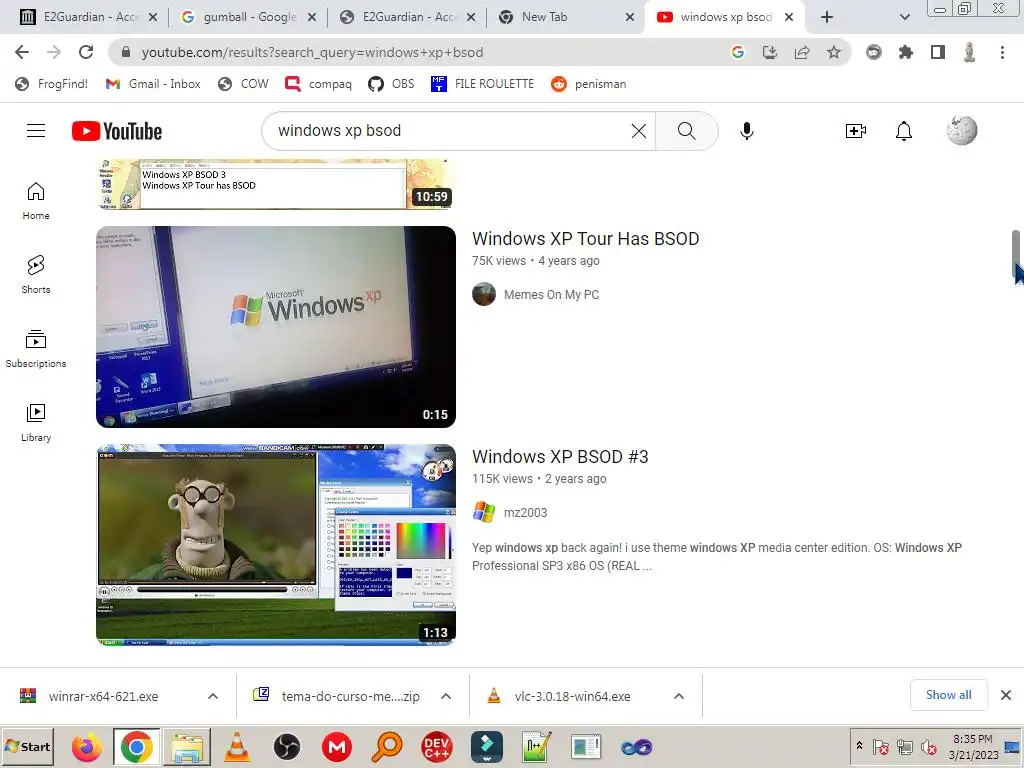This screenshot has width=1024, height=768.
Task: Expand options for winrar-x64-621.exe download
Action: (213, 696)
